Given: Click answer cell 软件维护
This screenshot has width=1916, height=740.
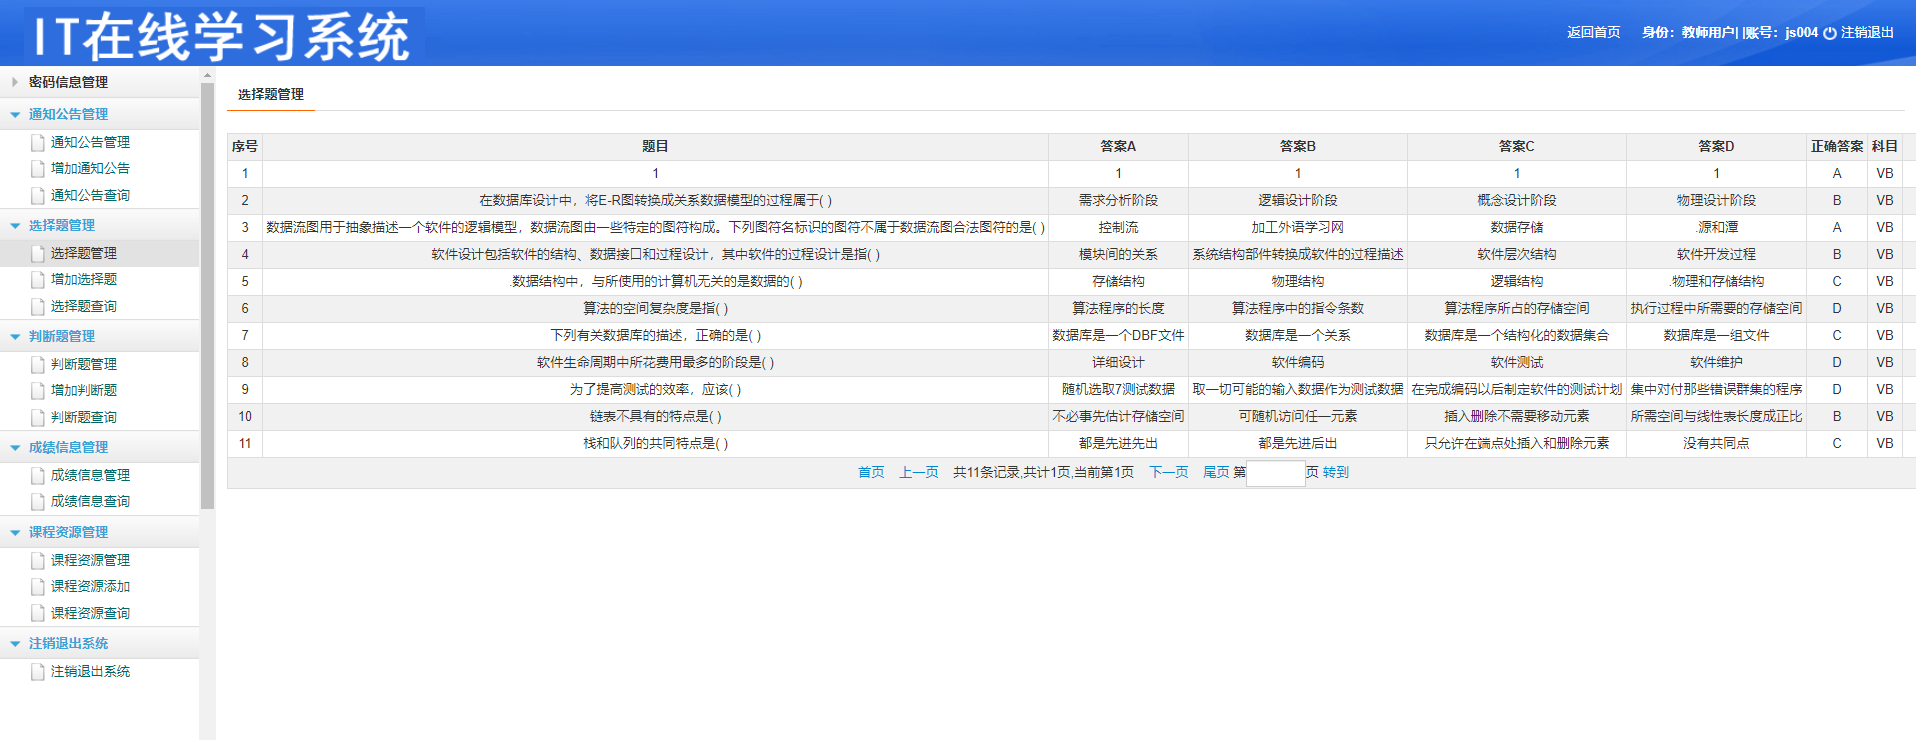Looking at the screenshot, I should pyautogui.click(x=1716, y=362).
